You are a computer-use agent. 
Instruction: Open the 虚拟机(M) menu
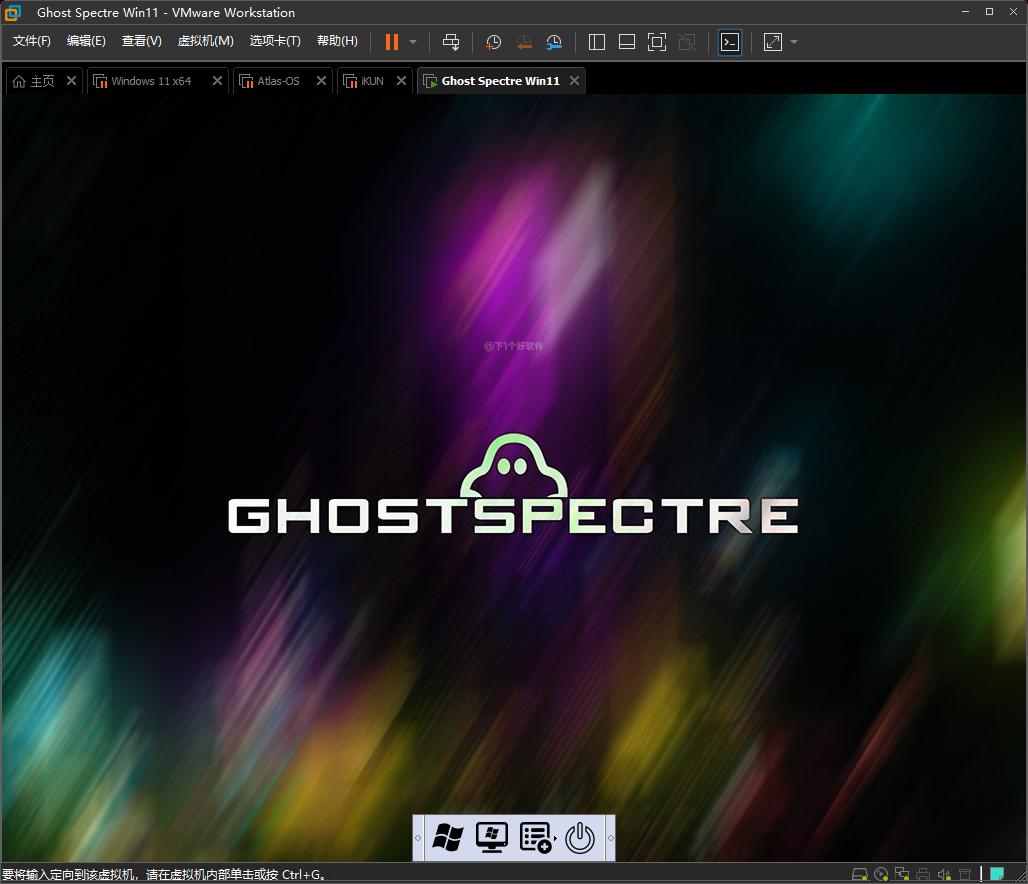coord(205,41)
